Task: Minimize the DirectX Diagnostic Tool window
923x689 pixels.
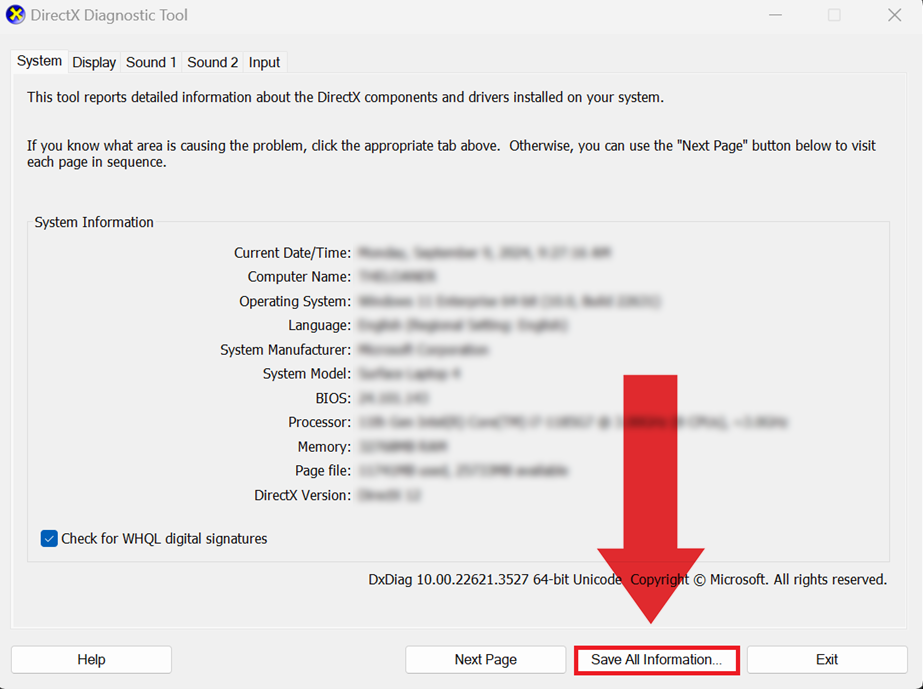Action: tap(773, 16)
